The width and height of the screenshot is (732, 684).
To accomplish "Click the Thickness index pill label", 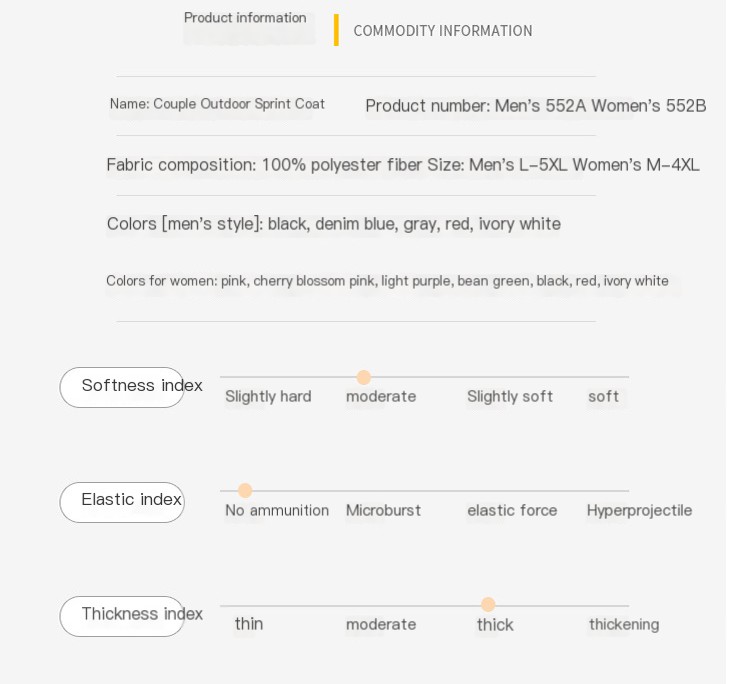I will pyautogui.click(x=123, y=615).
